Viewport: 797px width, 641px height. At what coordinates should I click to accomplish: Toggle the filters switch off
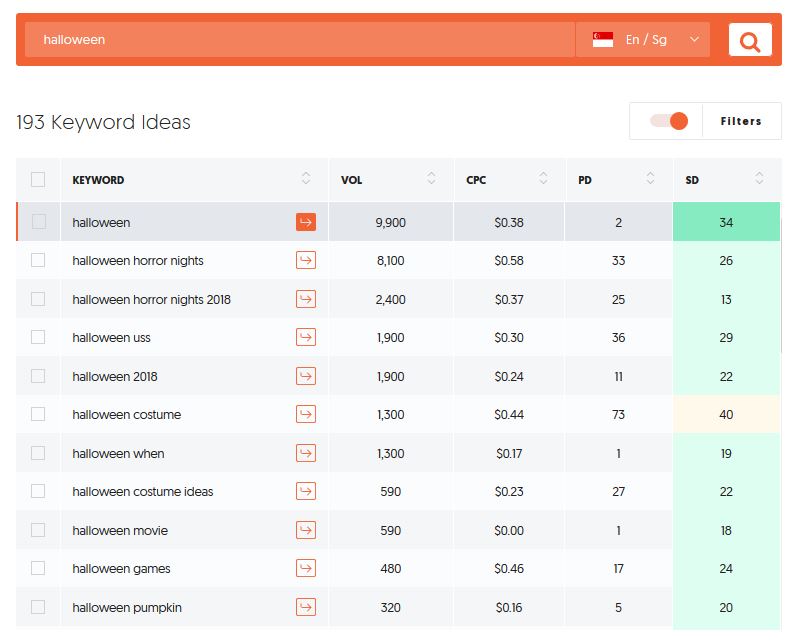[x=669, y=121]
